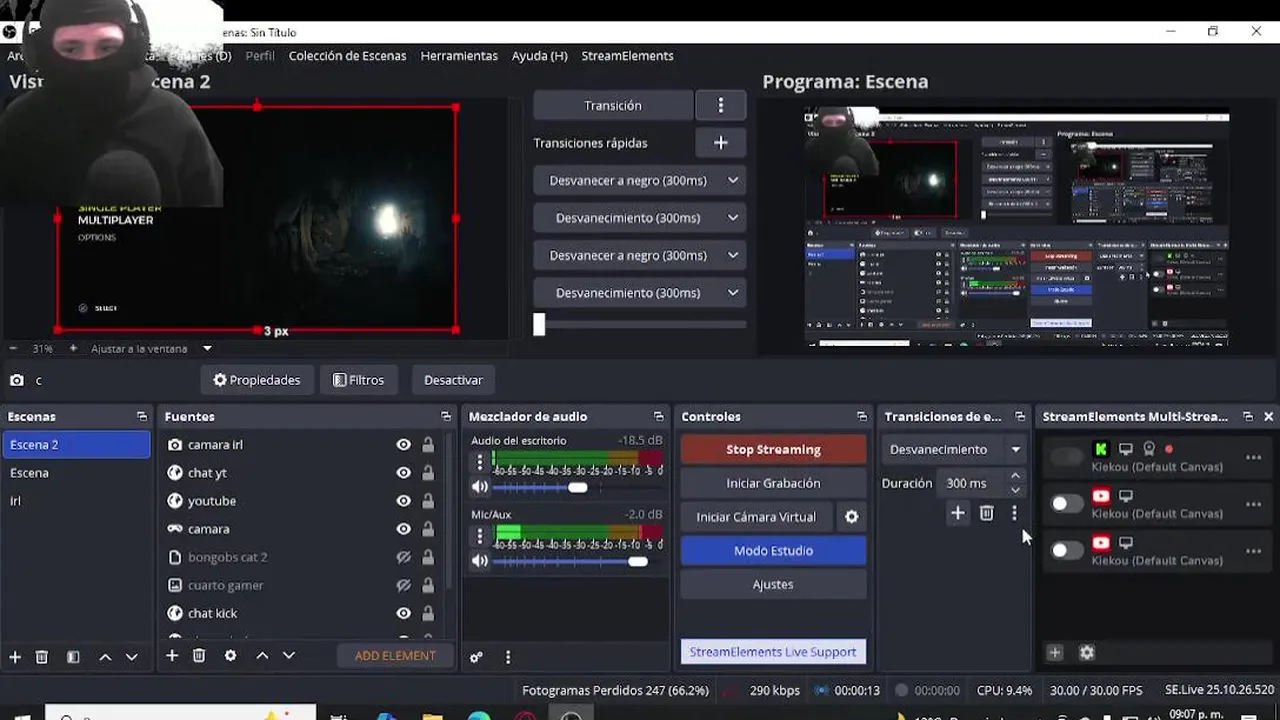
Task: Click the Duración 300 ms field
Action: (x=972, y=483)
